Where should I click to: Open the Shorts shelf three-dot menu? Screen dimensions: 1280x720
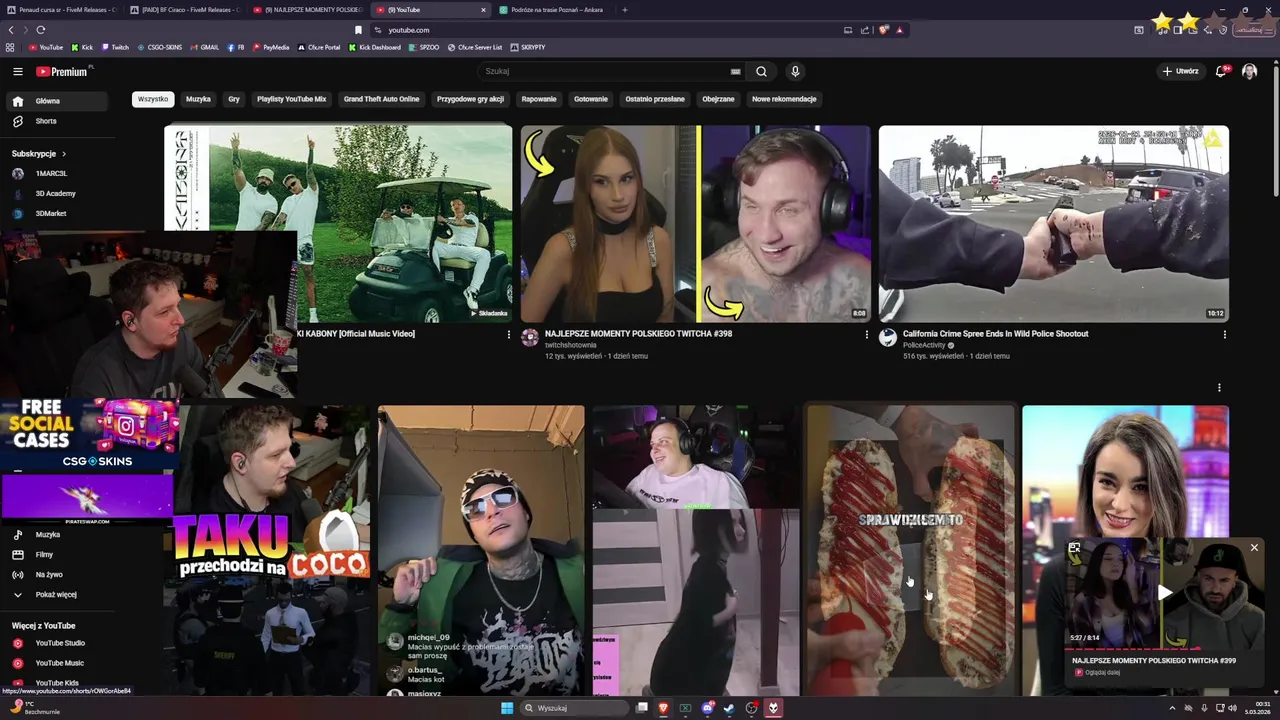click(1219, 388)
